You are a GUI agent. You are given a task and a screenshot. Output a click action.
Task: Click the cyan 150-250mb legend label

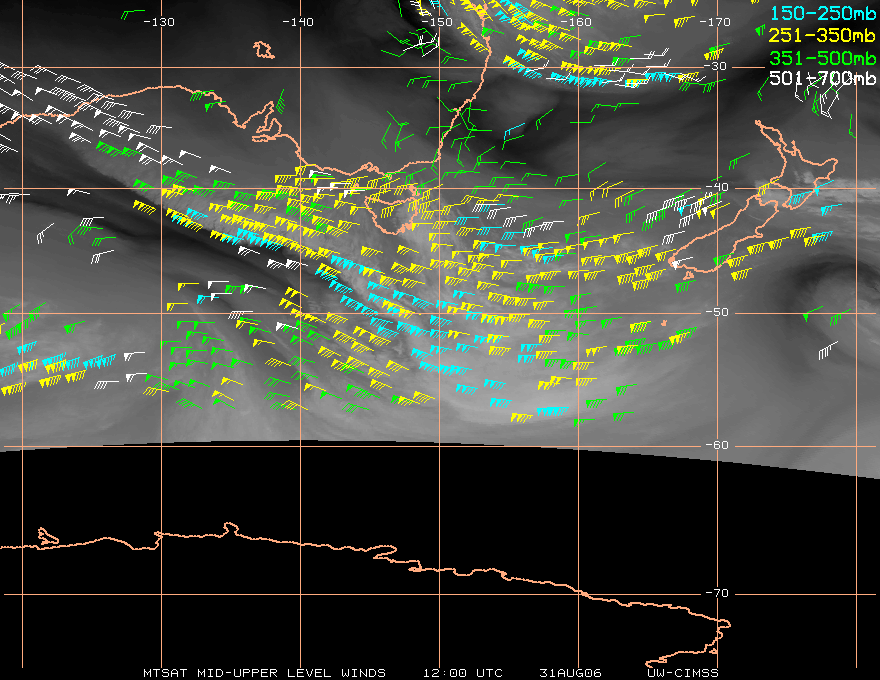822,13
